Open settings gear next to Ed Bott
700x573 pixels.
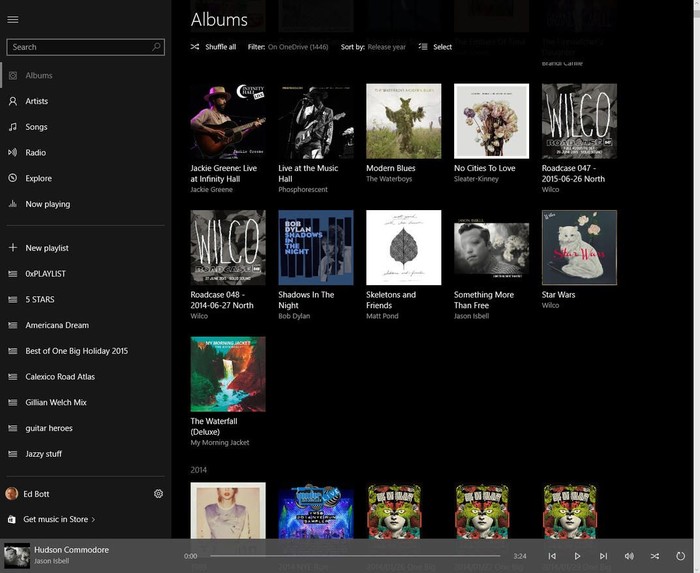point(158,494)
